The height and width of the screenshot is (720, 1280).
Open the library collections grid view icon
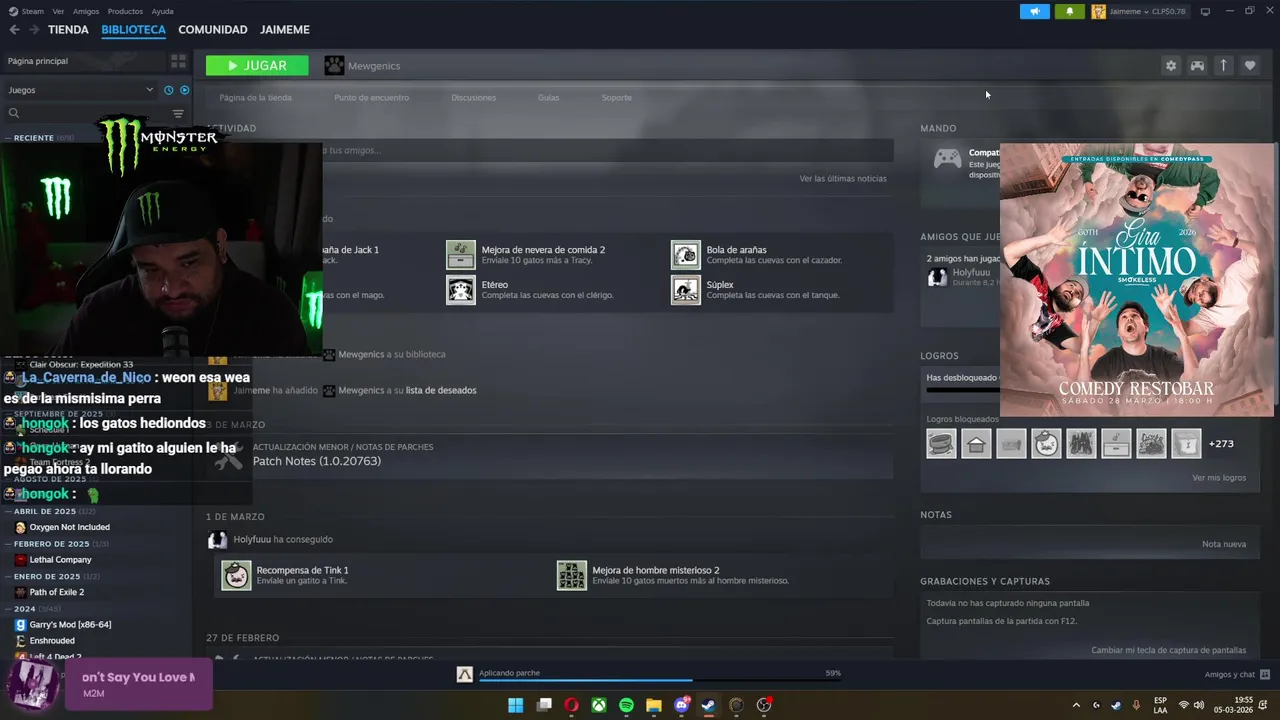point(178,61)
